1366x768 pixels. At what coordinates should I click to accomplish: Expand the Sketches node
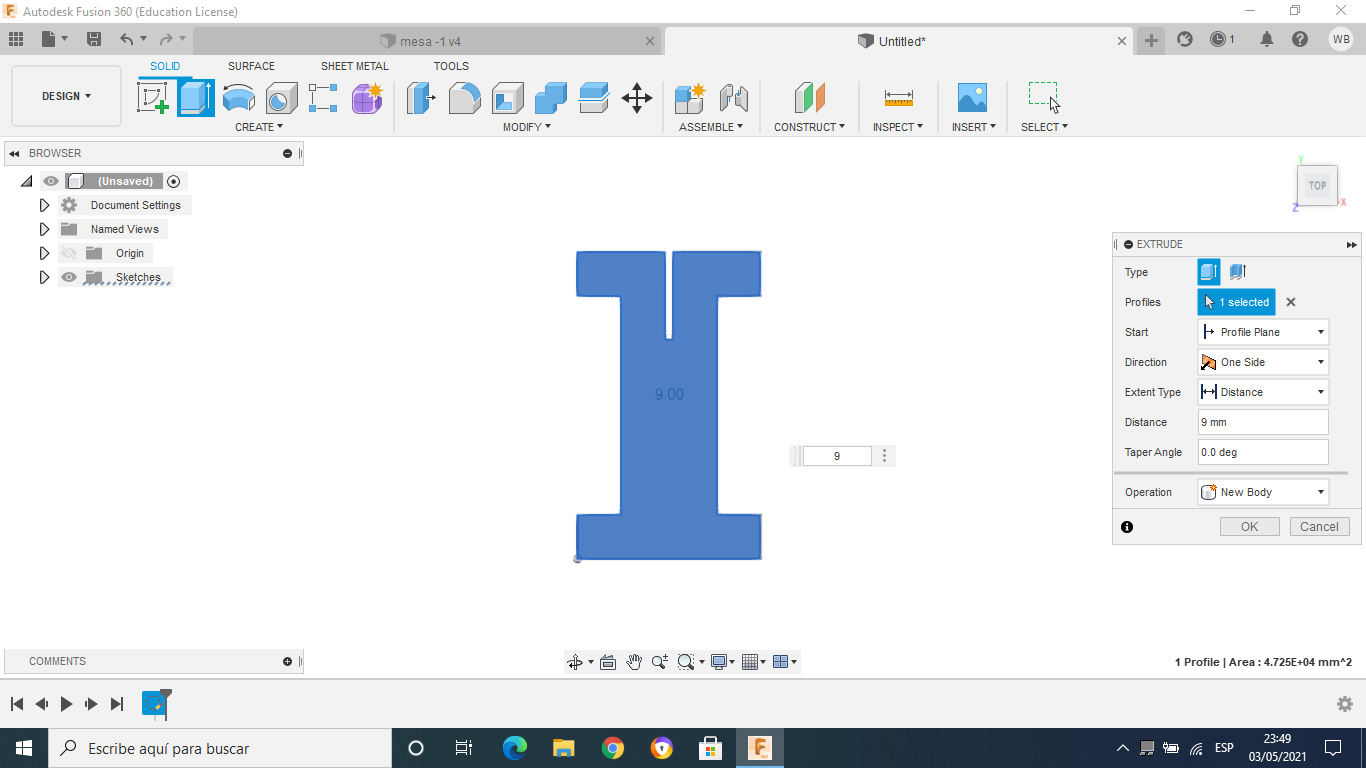tap(44, 277)
